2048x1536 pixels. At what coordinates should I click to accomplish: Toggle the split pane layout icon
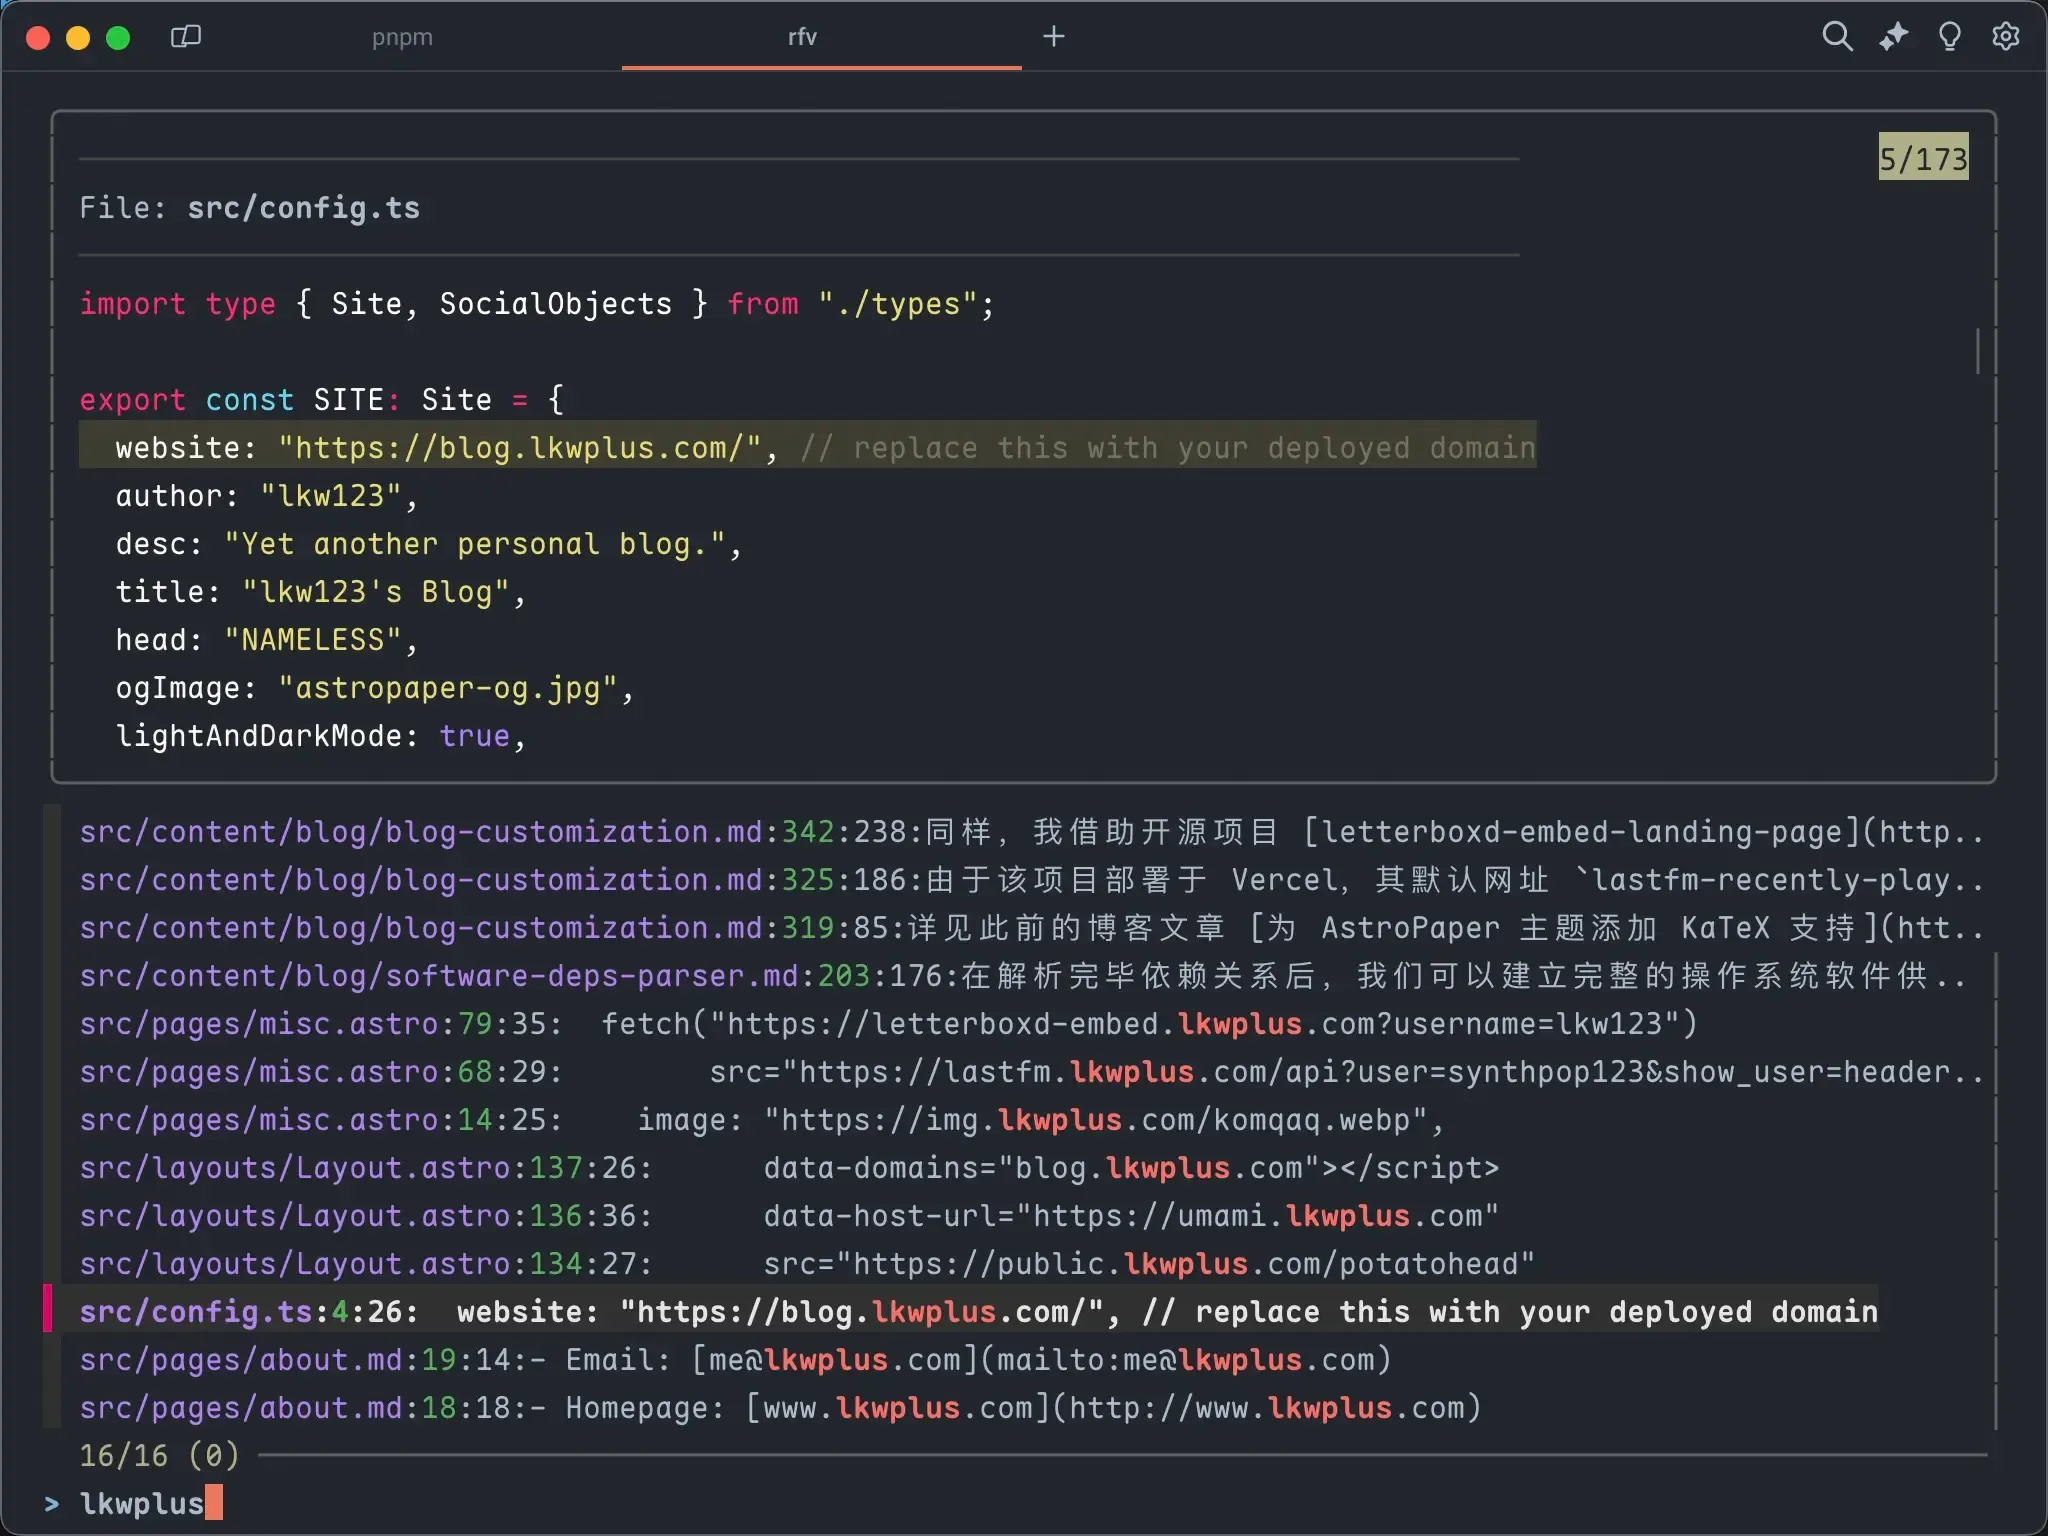click(x=186, y=37)
